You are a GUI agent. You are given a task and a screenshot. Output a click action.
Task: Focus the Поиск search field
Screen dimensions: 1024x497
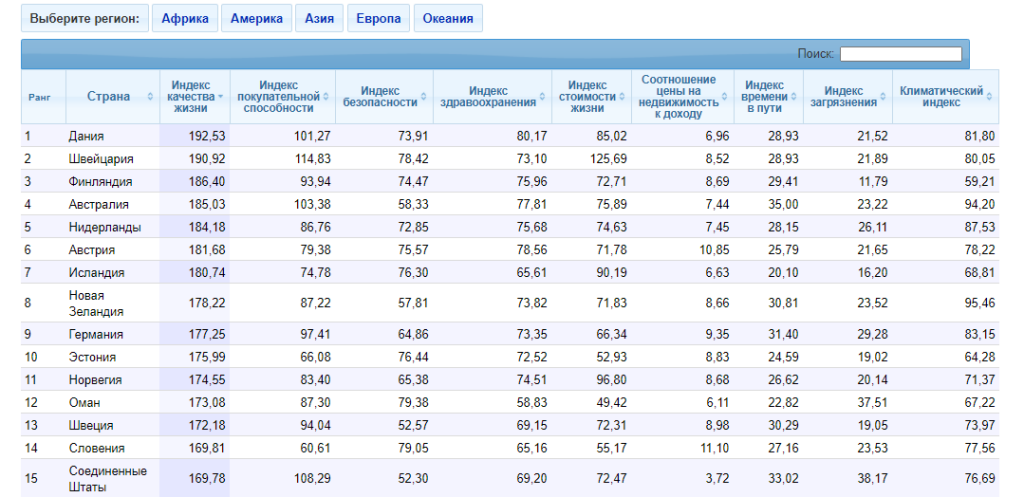tap(900, 54)
